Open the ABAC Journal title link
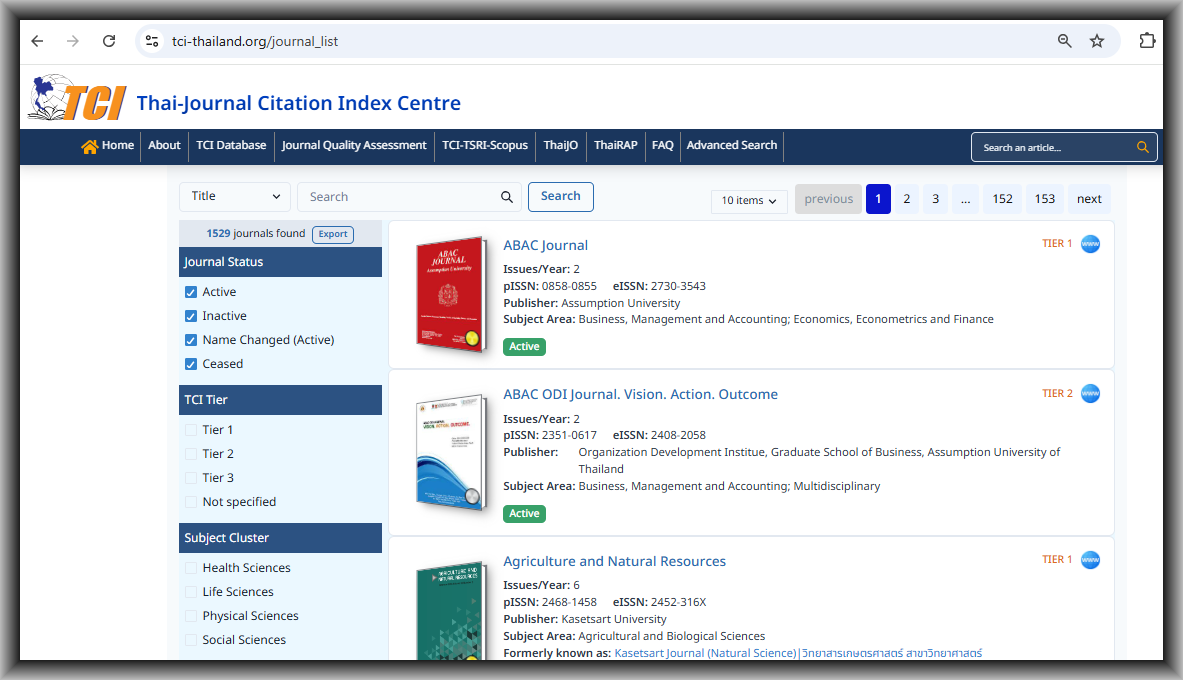Image resolution: width=1183 pixels, height=680 pixels. point(545,245)
